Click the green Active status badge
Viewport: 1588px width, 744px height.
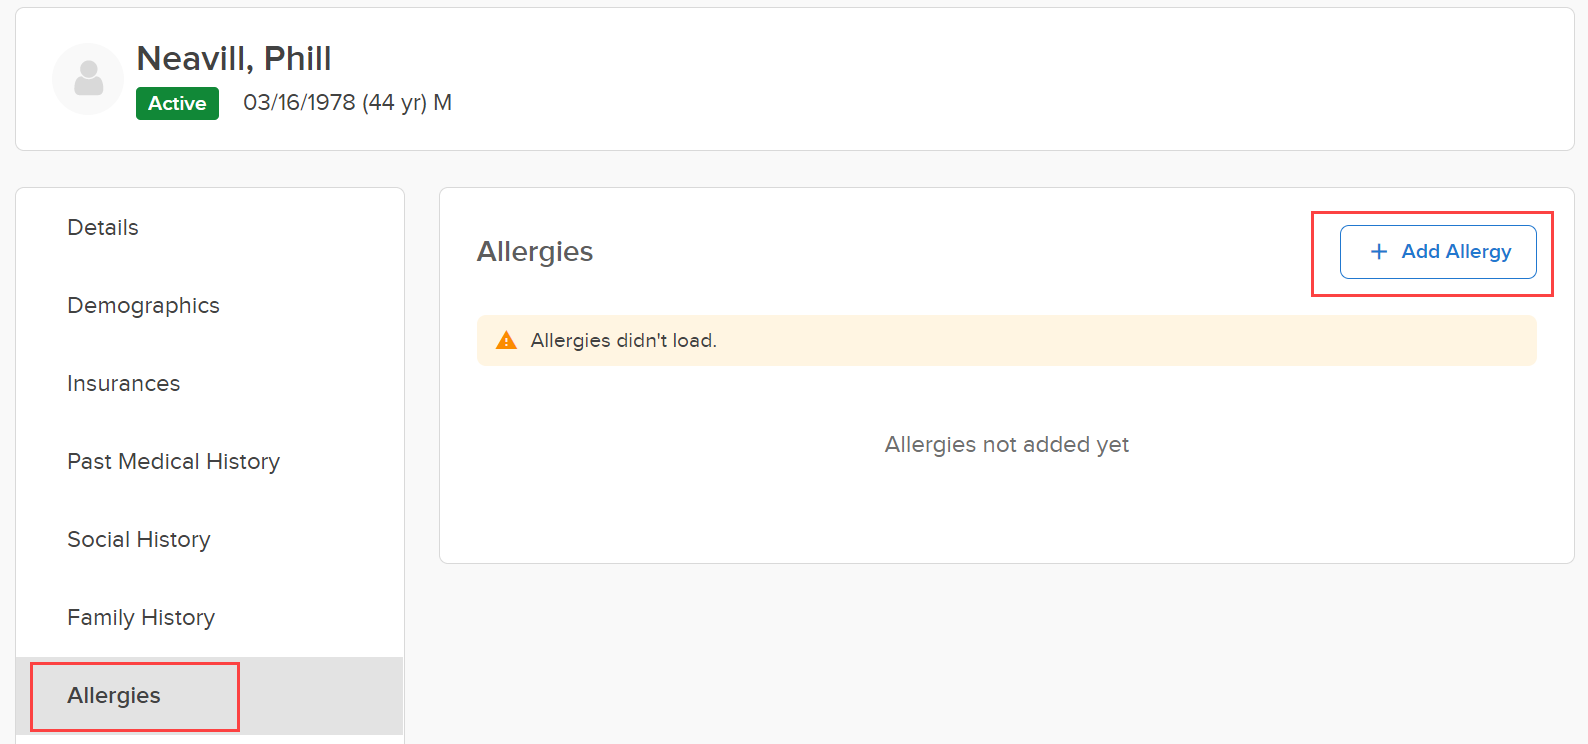177,104
